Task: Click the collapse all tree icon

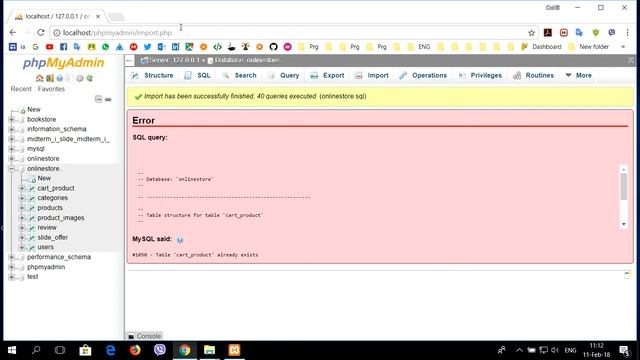Action: click(x=98, y=99)
